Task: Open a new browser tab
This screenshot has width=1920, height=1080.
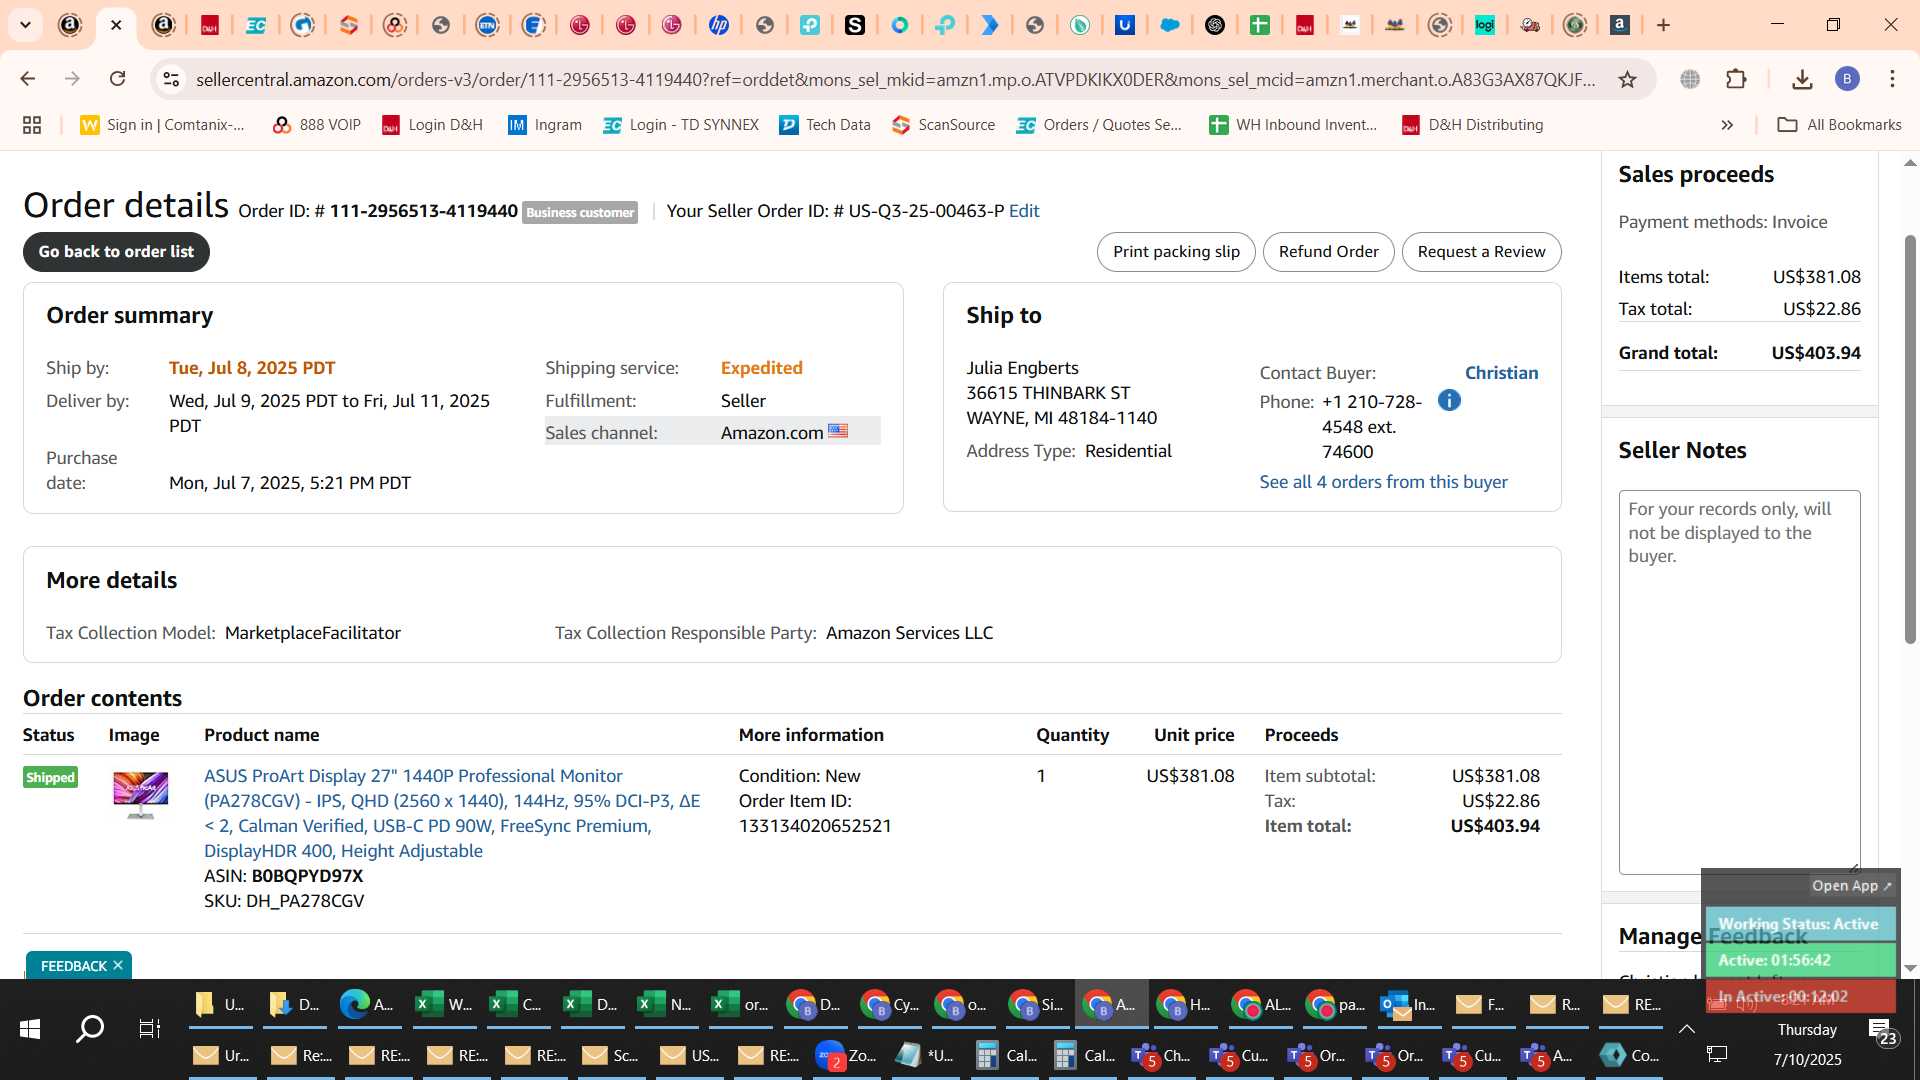Action: coord(1663,25)
